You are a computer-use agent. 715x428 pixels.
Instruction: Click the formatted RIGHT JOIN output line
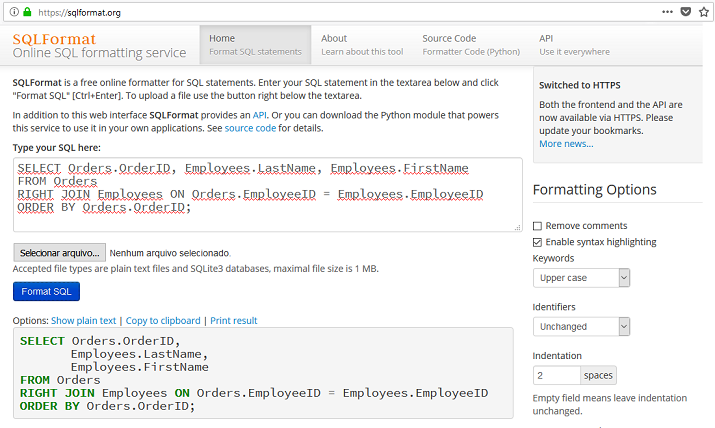254,393
